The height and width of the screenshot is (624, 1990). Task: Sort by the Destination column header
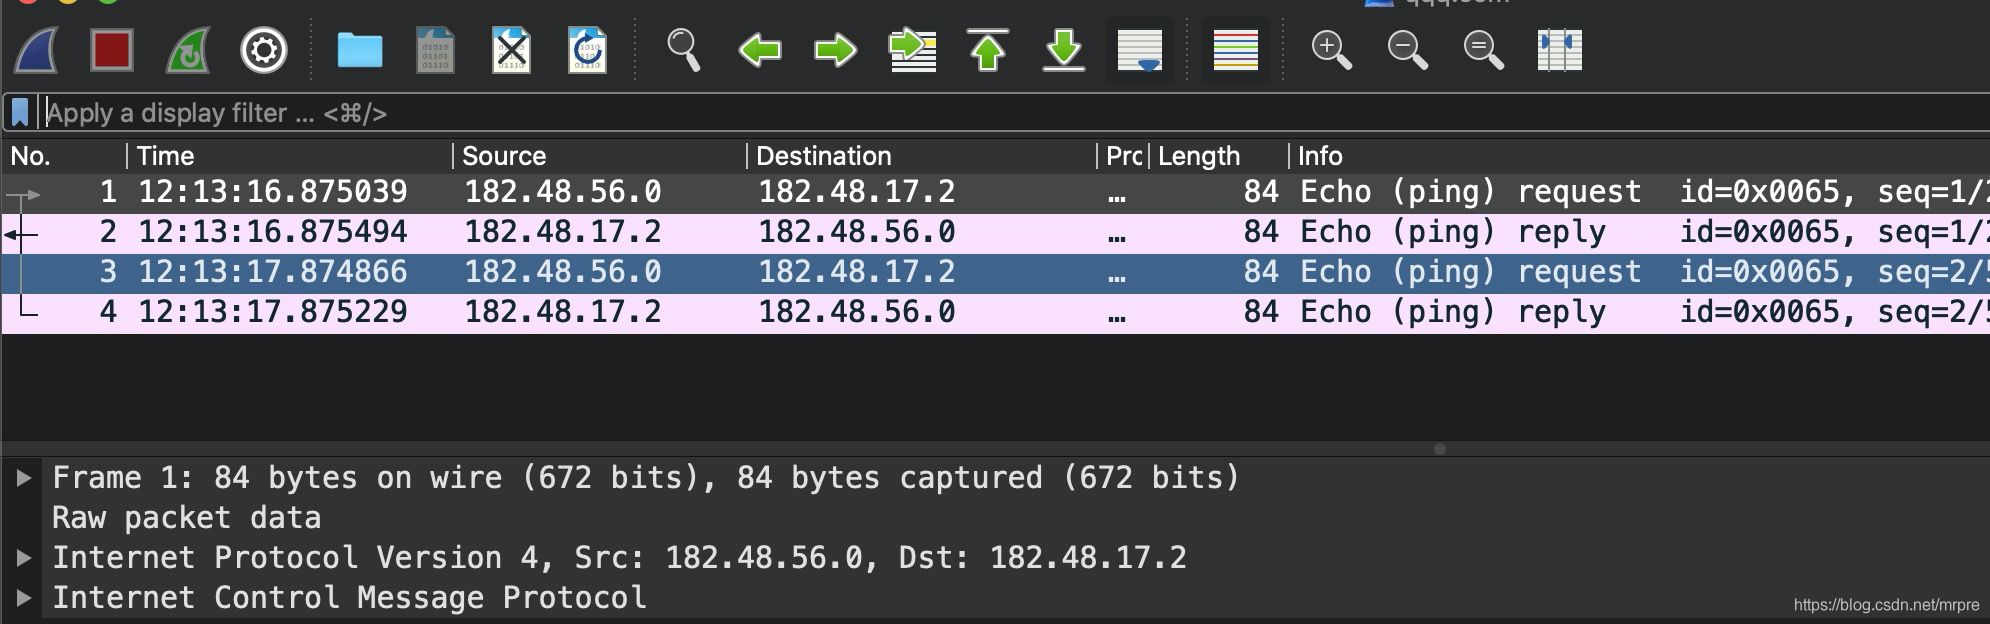pyautogui.click(x=921, y=156)
